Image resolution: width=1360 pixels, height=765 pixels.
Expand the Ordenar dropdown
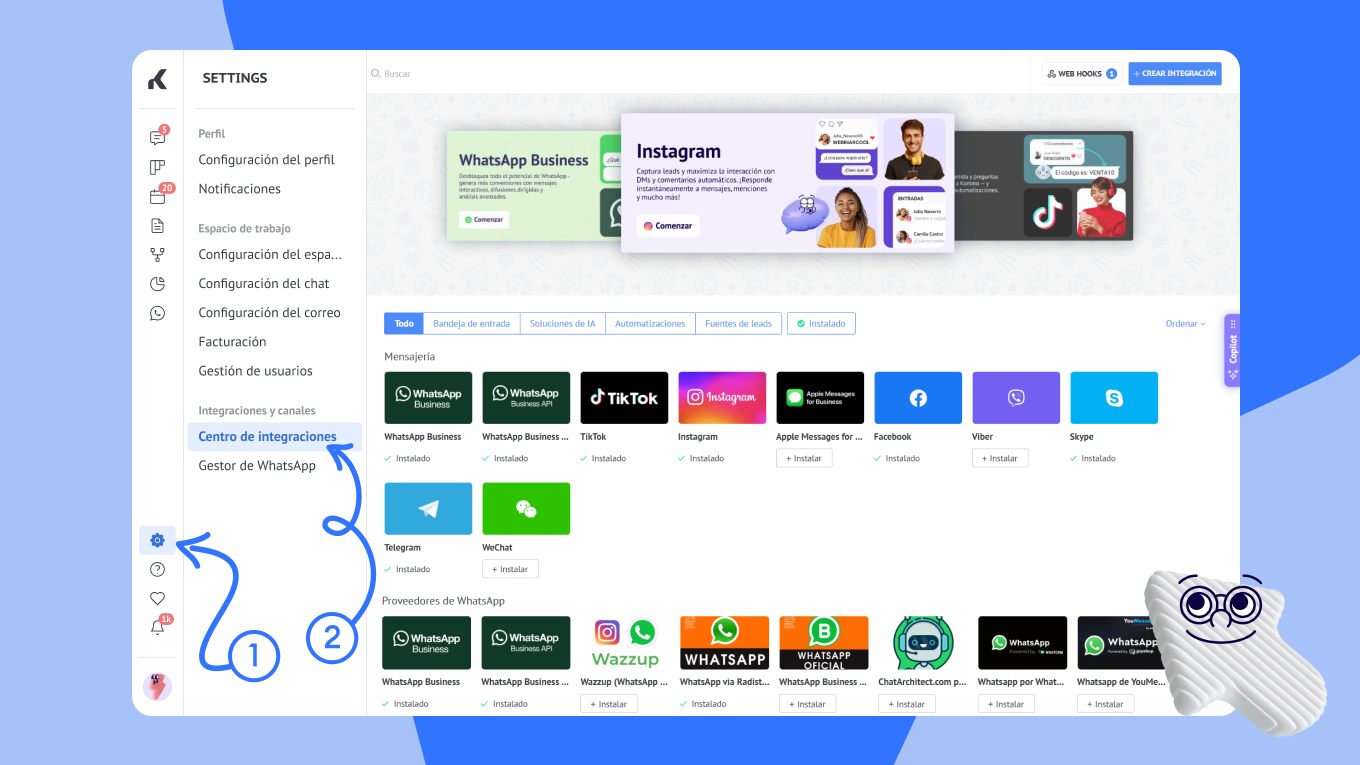(x=1185, y=324)
